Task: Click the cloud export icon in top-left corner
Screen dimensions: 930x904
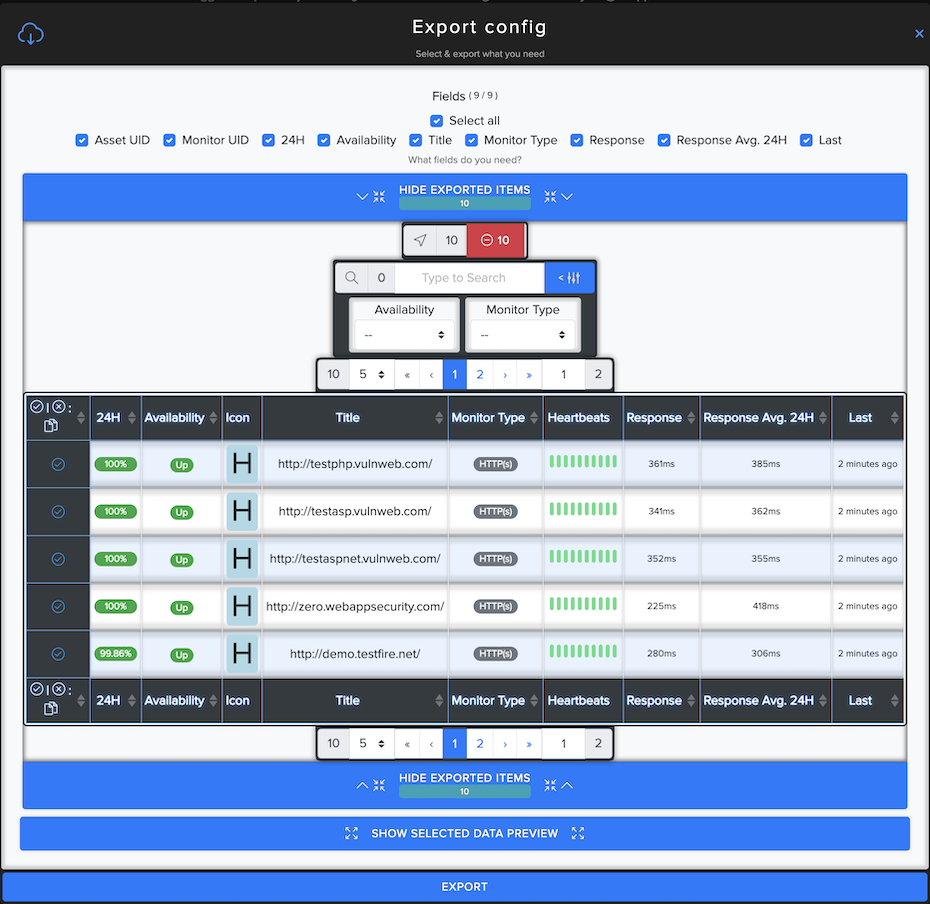Action: (30, 33)
